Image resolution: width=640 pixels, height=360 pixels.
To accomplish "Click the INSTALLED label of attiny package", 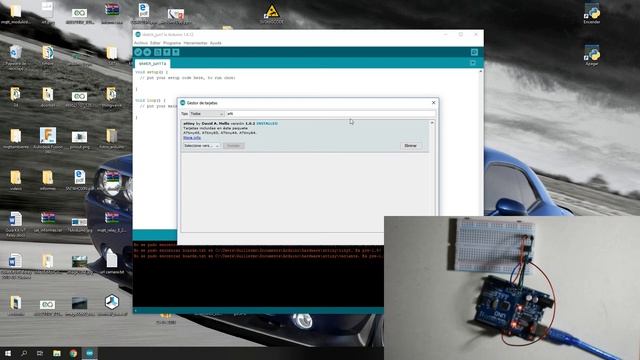I will pos(267,123).
